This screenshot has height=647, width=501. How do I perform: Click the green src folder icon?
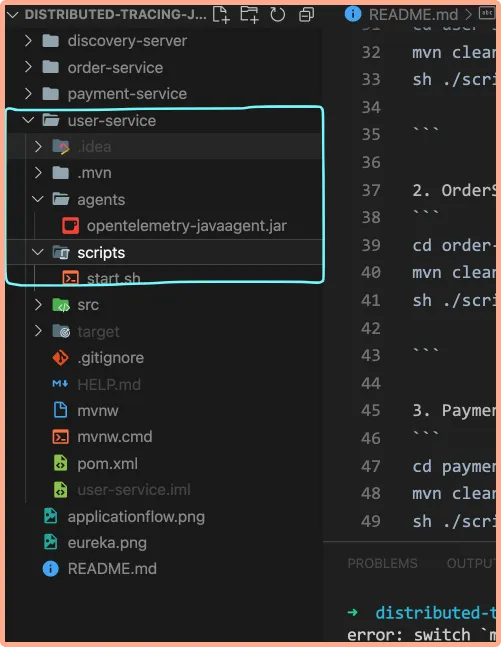click(x=61, y=305)
